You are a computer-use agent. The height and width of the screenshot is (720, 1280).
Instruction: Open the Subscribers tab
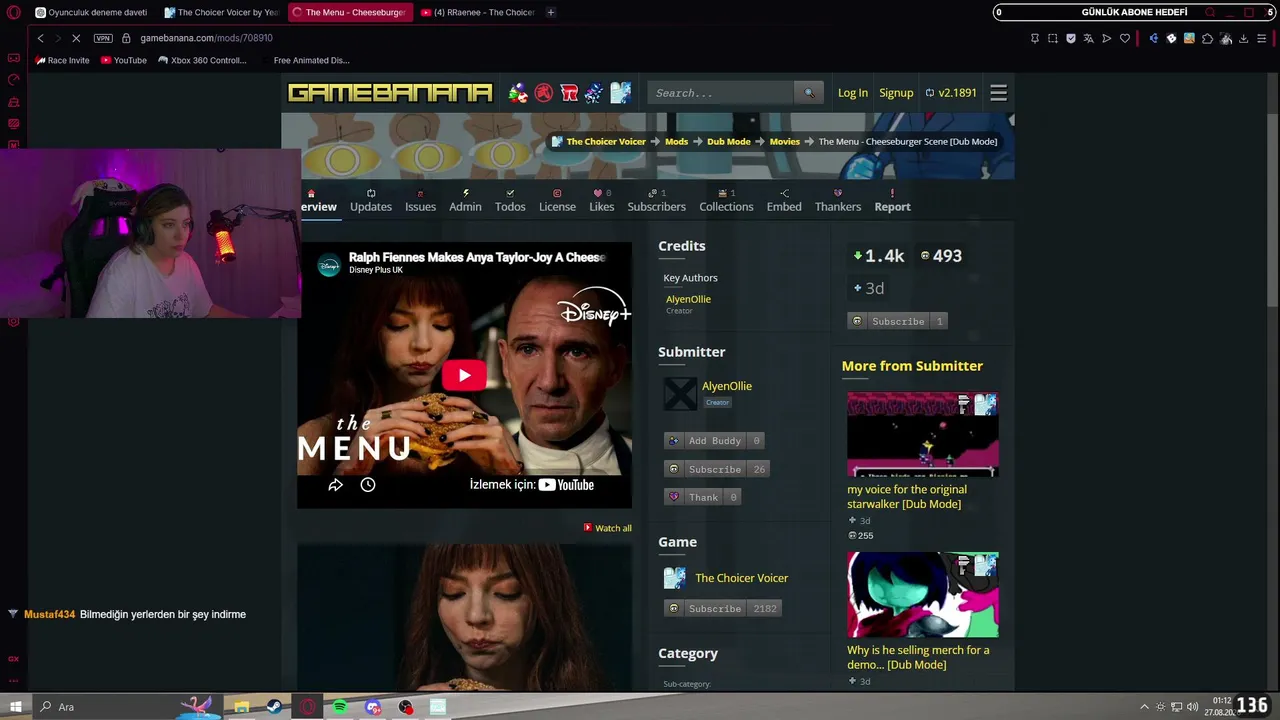click(657, 200)
